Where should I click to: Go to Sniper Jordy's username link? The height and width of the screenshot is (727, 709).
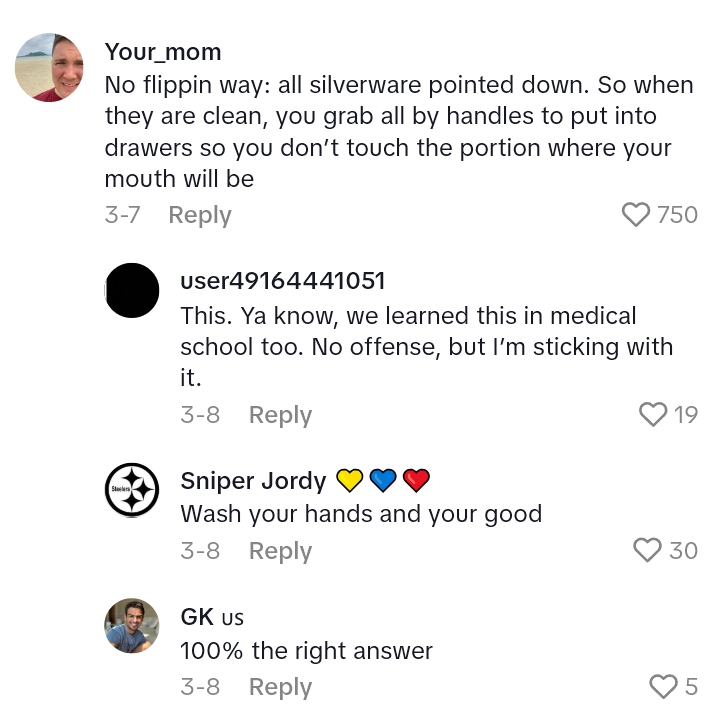(253, 481)
